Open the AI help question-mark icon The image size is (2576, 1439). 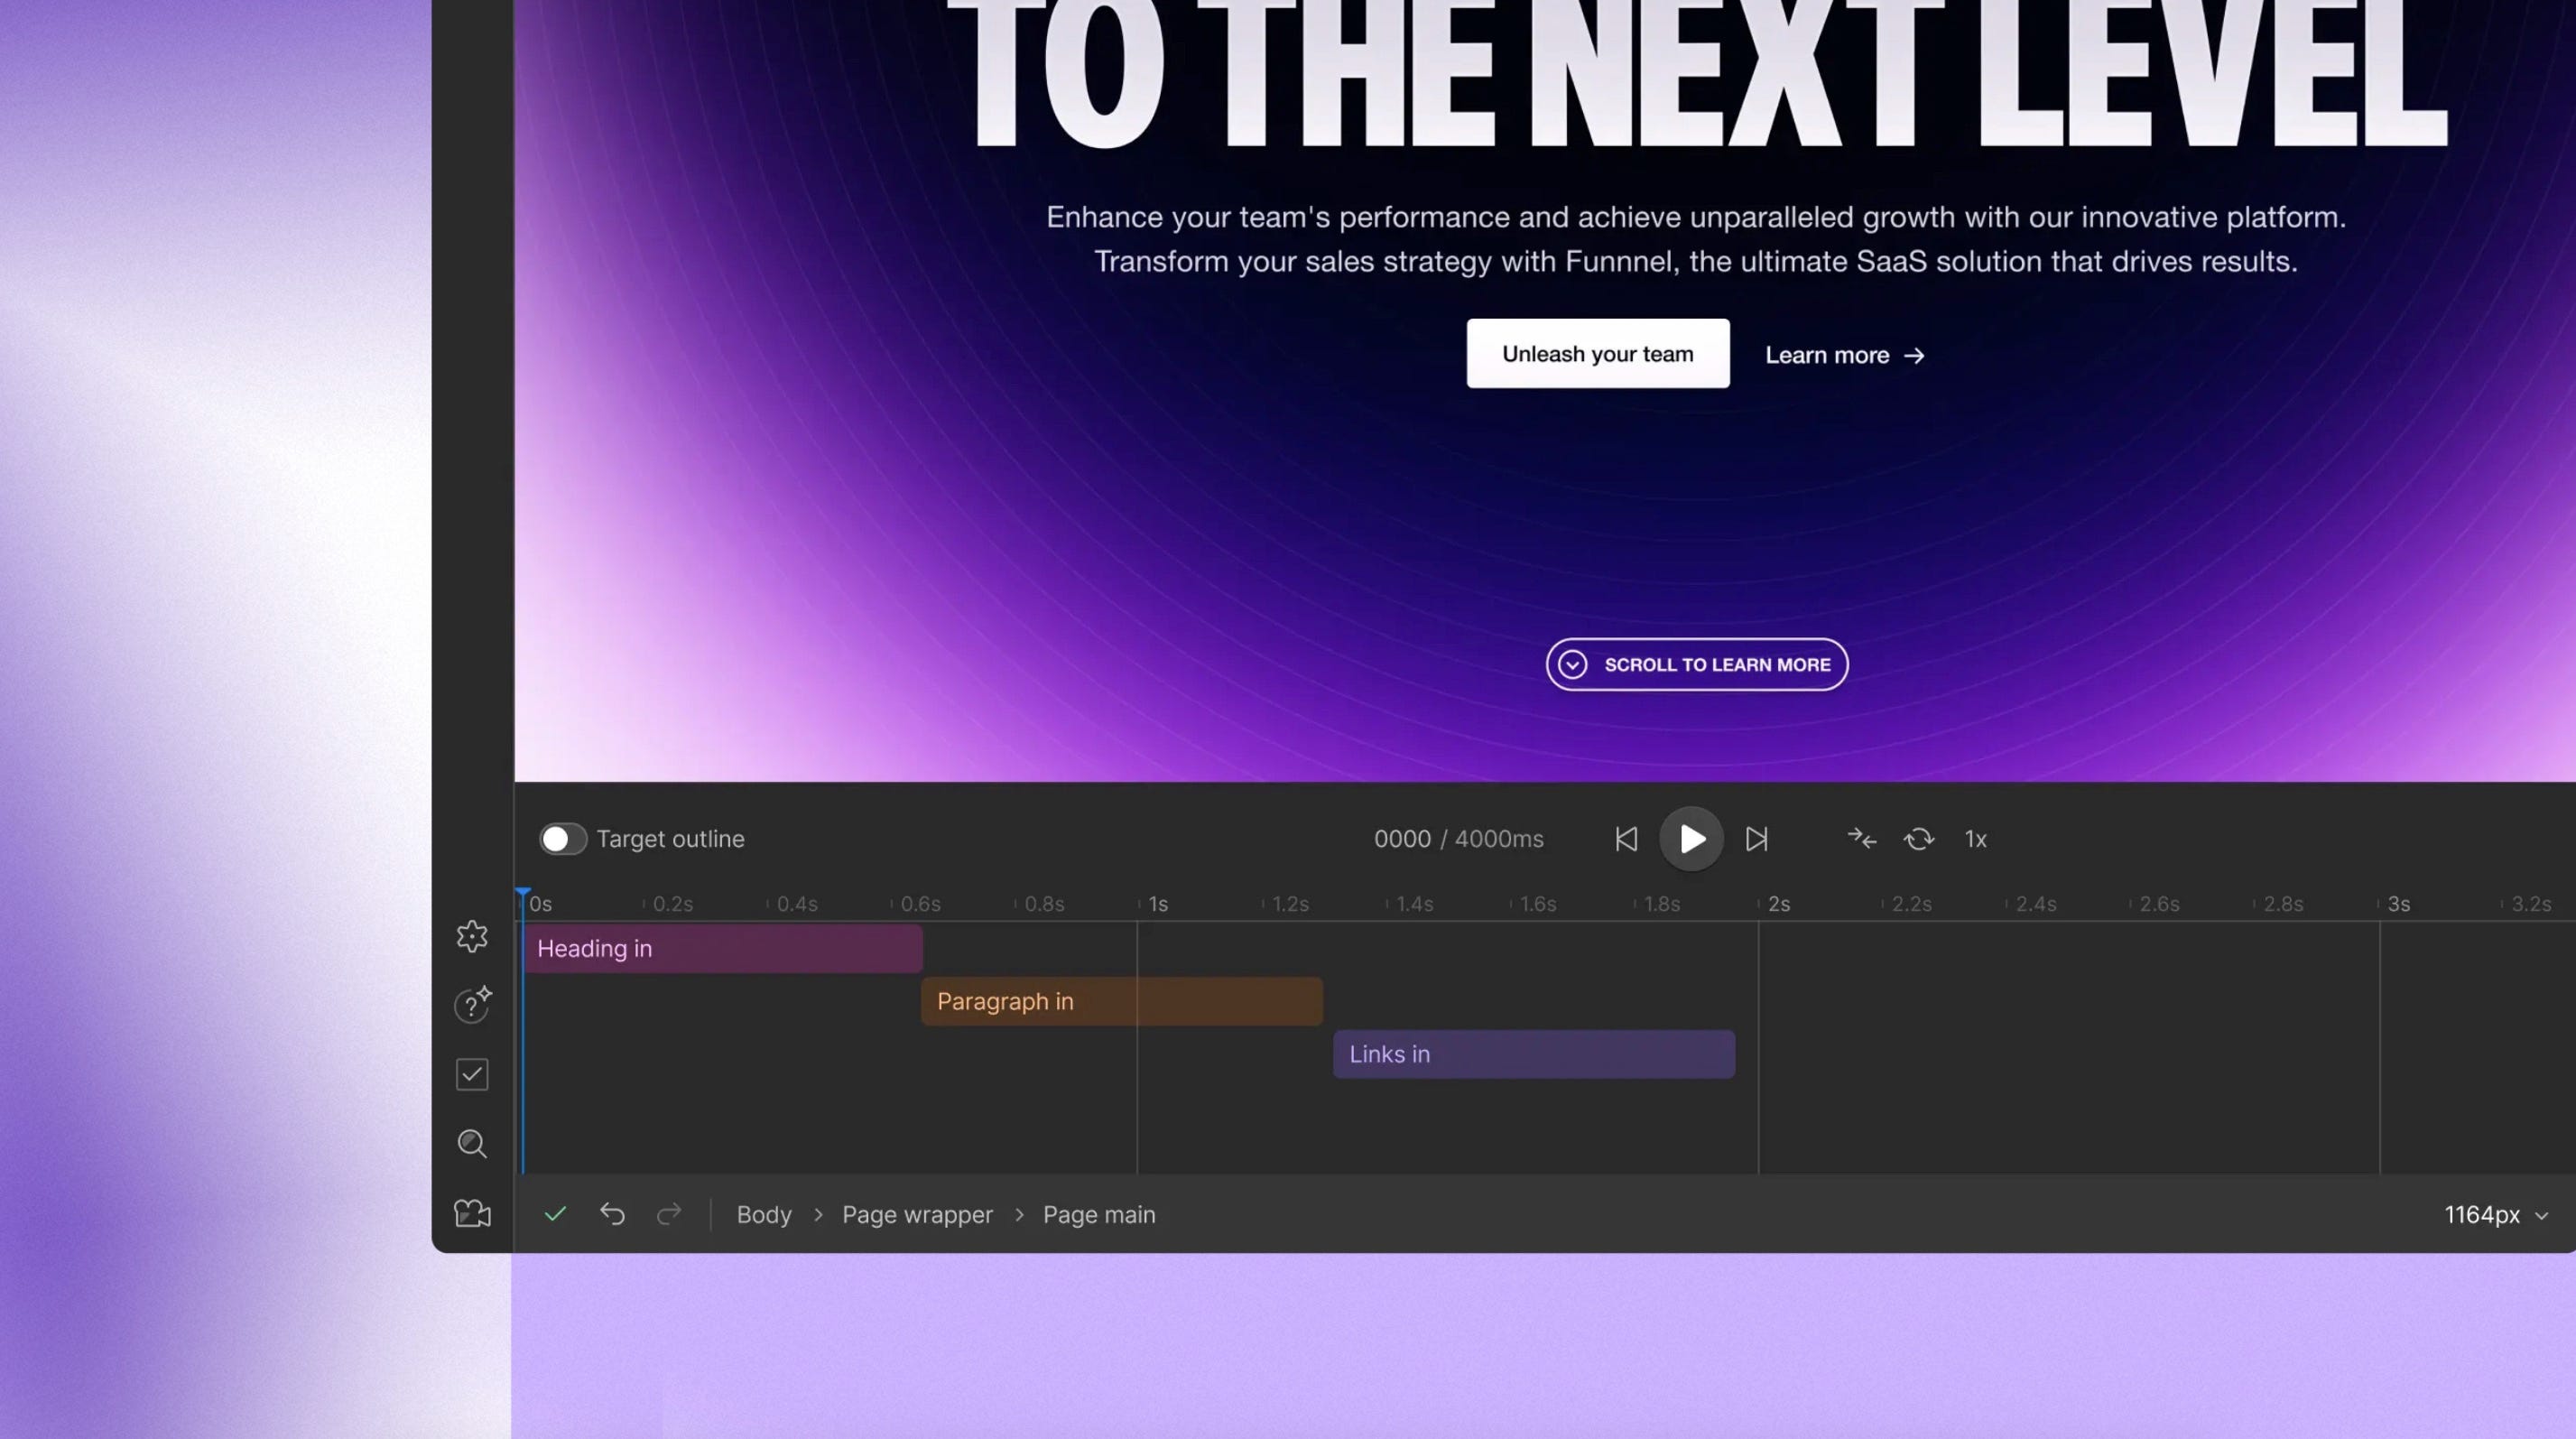(472, 1005)
